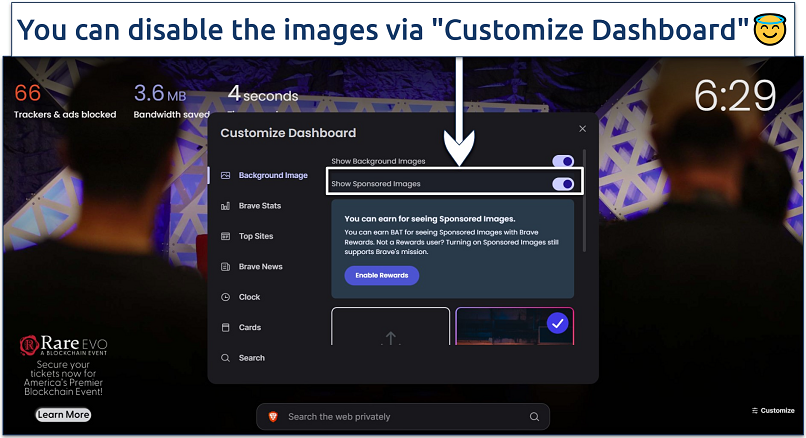
Task: Open the Customize button at bottom right
Action: coord(772,410)
